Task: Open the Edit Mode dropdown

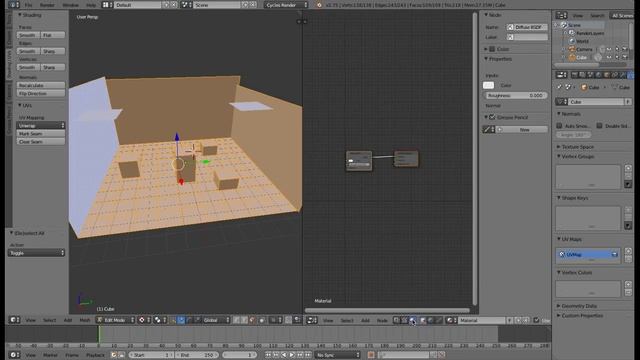Action: click(116, 320)
